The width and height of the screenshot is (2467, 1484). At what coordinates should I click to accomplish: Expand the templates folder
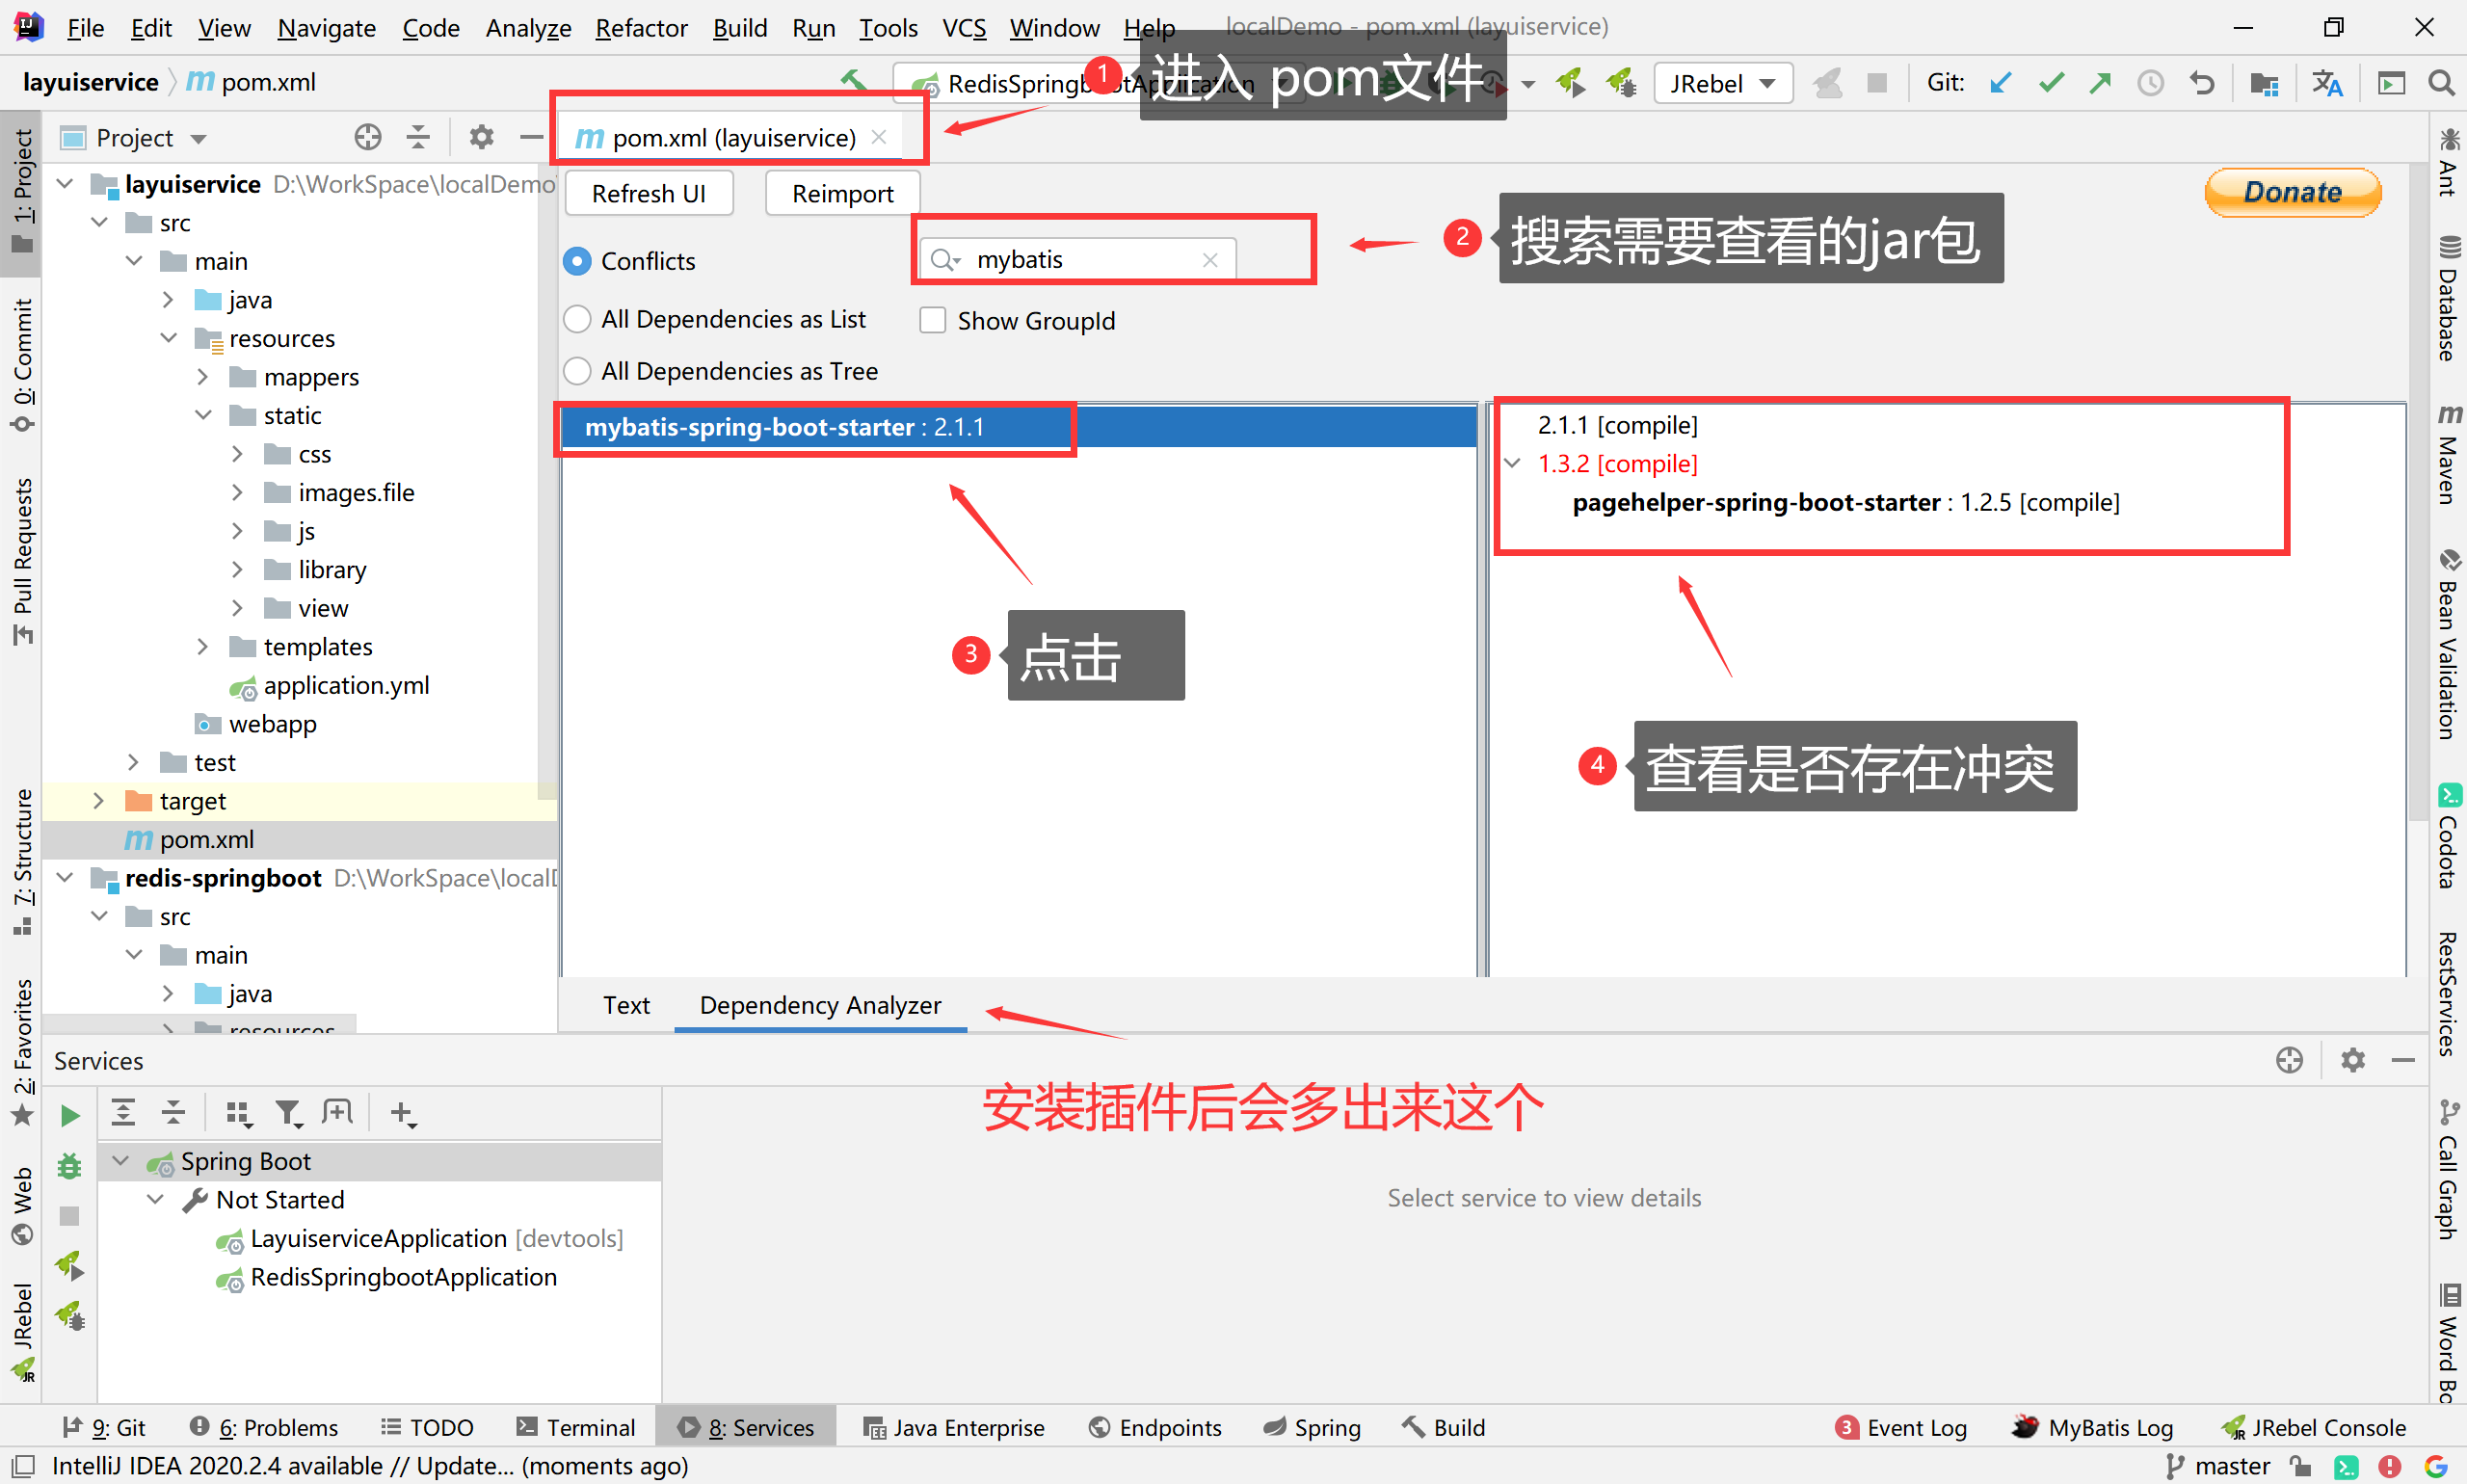pos(202,647)
